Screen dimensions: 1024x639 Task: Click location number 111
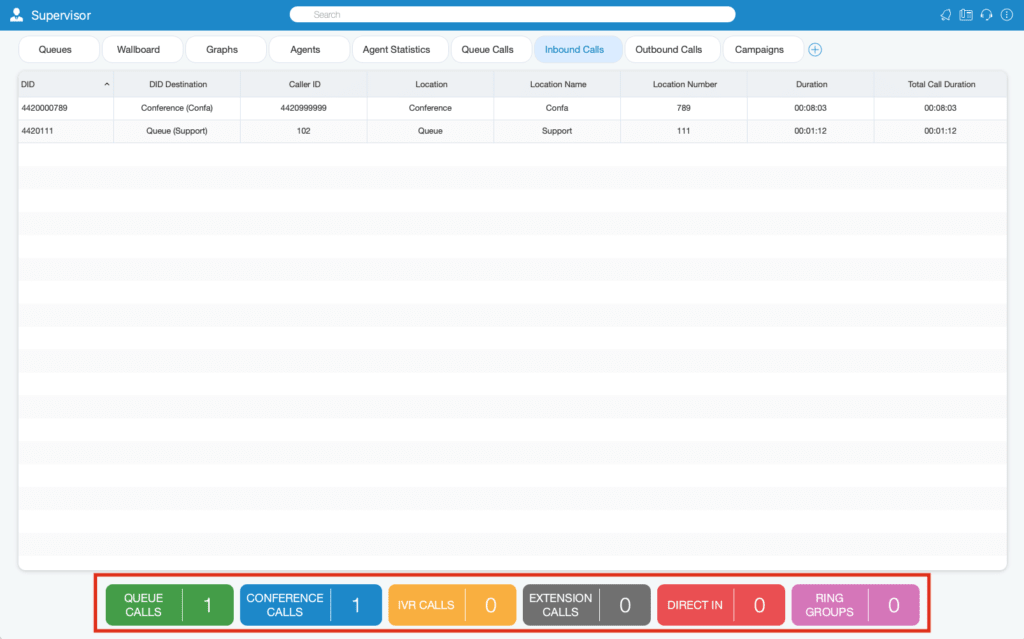[684, 131]
